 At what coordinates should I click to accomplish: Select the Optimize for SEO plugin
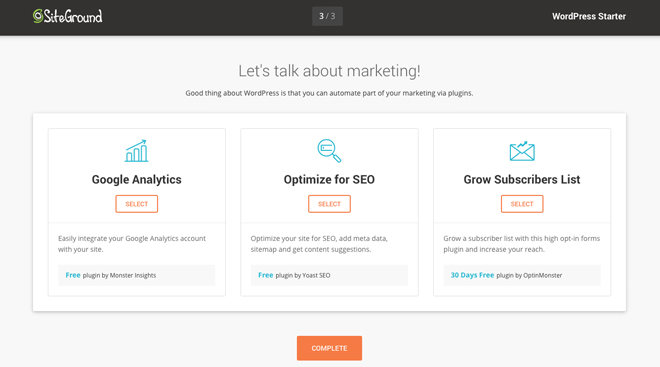point(329,204)
